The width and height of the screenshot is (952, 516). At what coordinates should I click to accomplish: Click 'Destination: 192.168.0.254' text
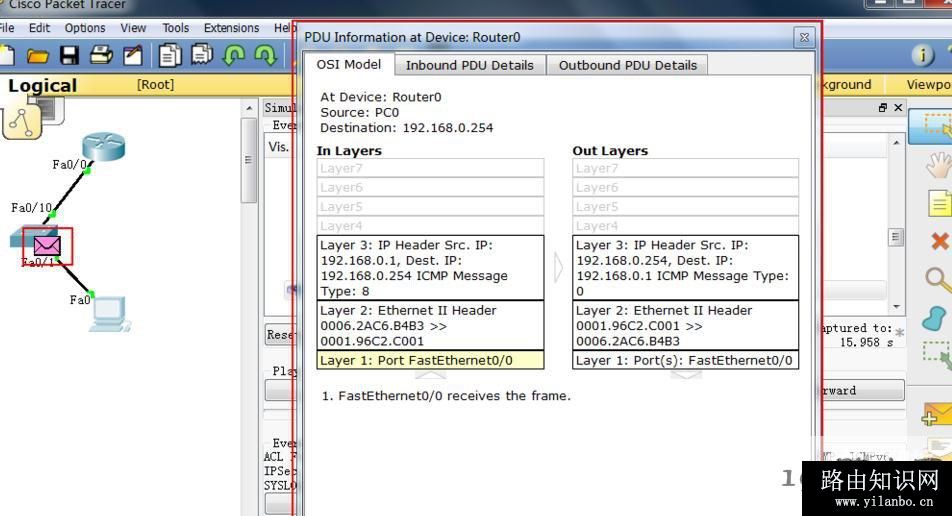406,128
